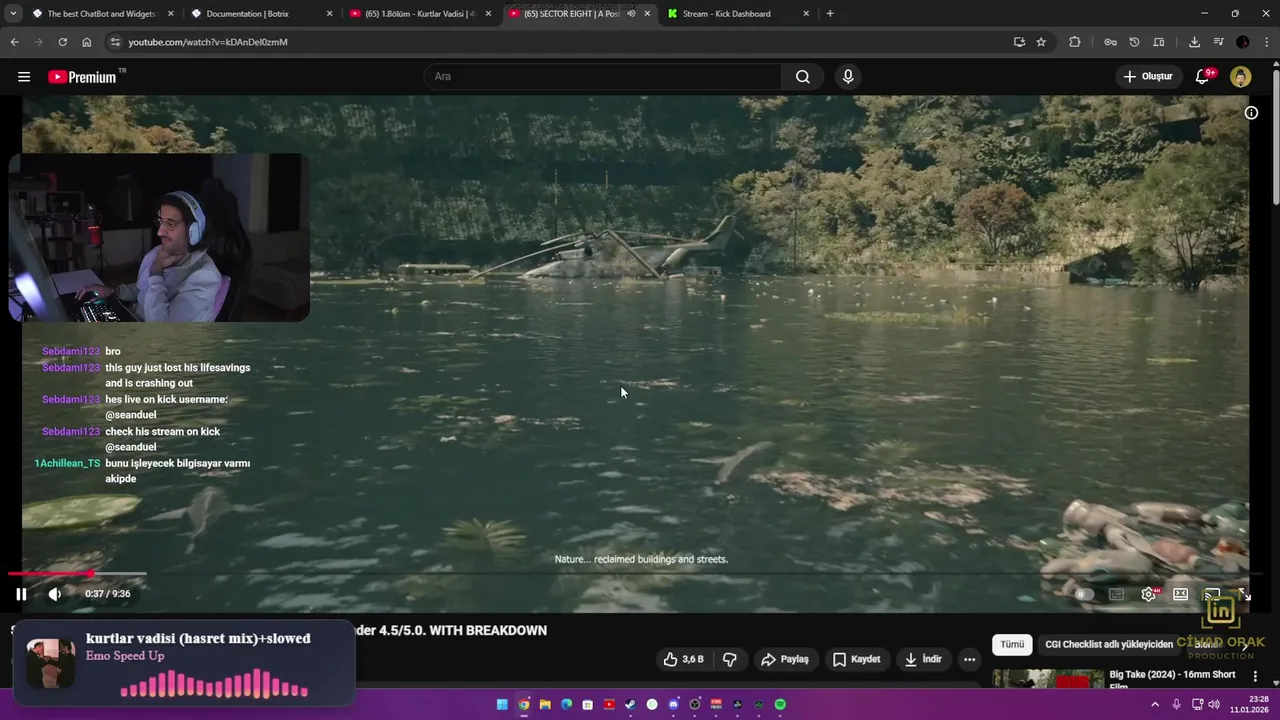Image resolution: width=1280 pixels, height=720 pixels.
Task: Open Chrome profile avatar
Action: point(1242,42)
